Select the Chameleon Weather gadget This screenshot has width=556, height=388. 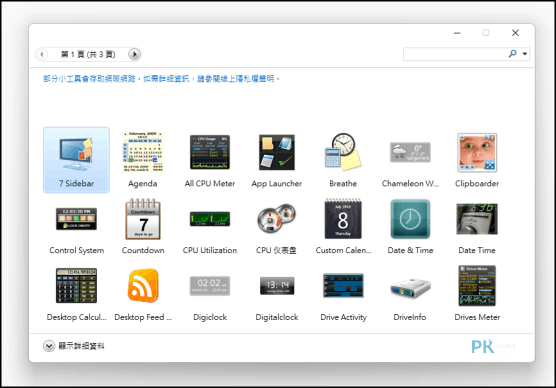click(x=410, y=152)
